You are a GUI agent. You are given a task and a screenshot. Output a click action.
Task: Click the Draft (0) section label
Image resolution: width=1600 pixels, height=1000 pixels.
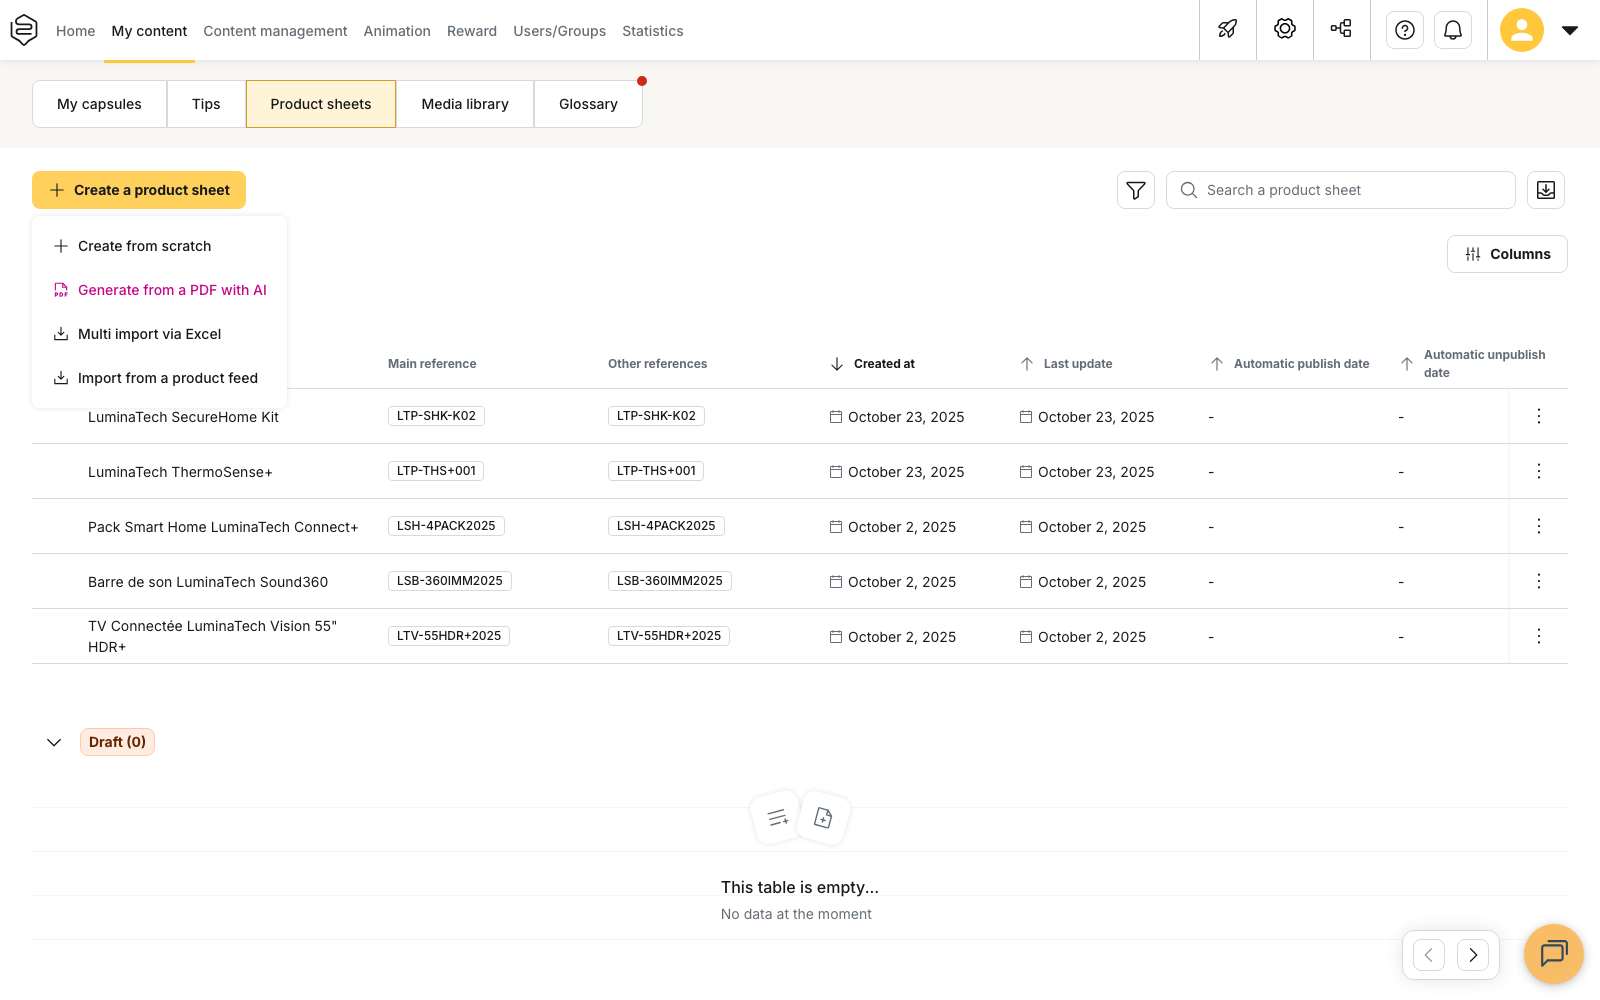(117, 742)
